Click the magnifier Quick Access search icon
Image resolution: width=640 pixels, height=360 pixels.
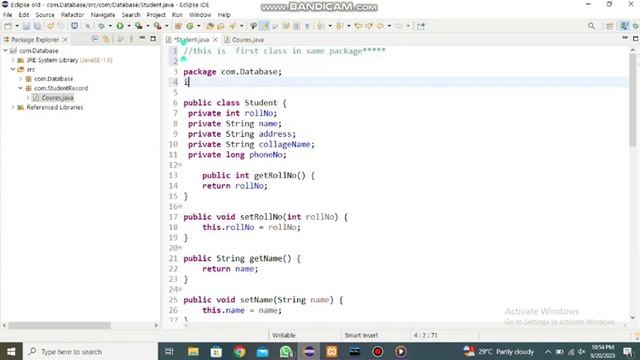click(591, 26)
